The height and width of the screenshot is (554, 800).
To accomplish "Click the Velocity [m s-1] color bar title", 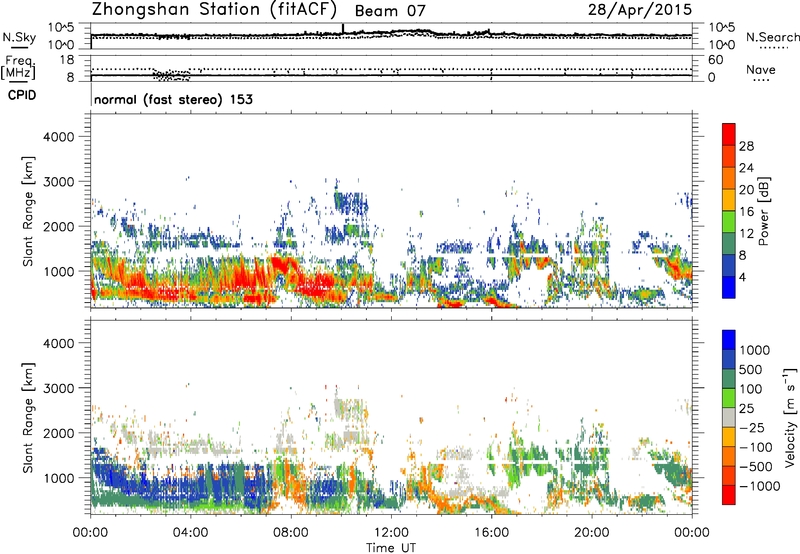I will tap(790, 417).
